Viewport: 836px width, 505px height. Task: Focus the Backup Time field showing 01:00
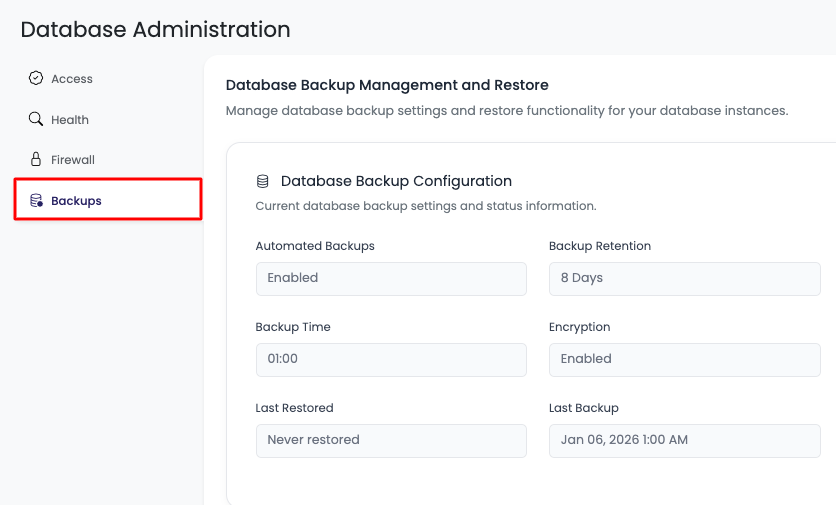(391, 359)
